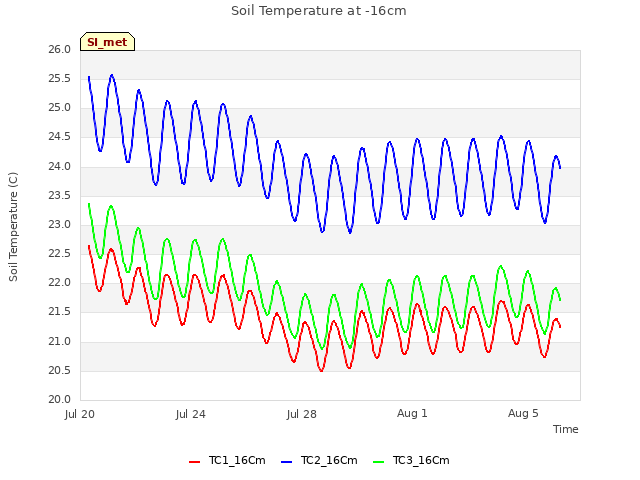The image size is (640, 480).
Task: Select the TC2_16Cm legend entry
Action: (319, 460)
